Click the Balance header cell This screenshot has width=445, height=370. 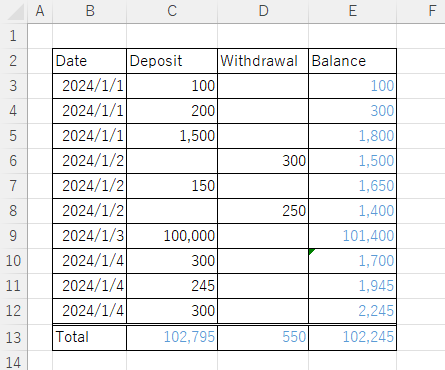click(353, 61)
